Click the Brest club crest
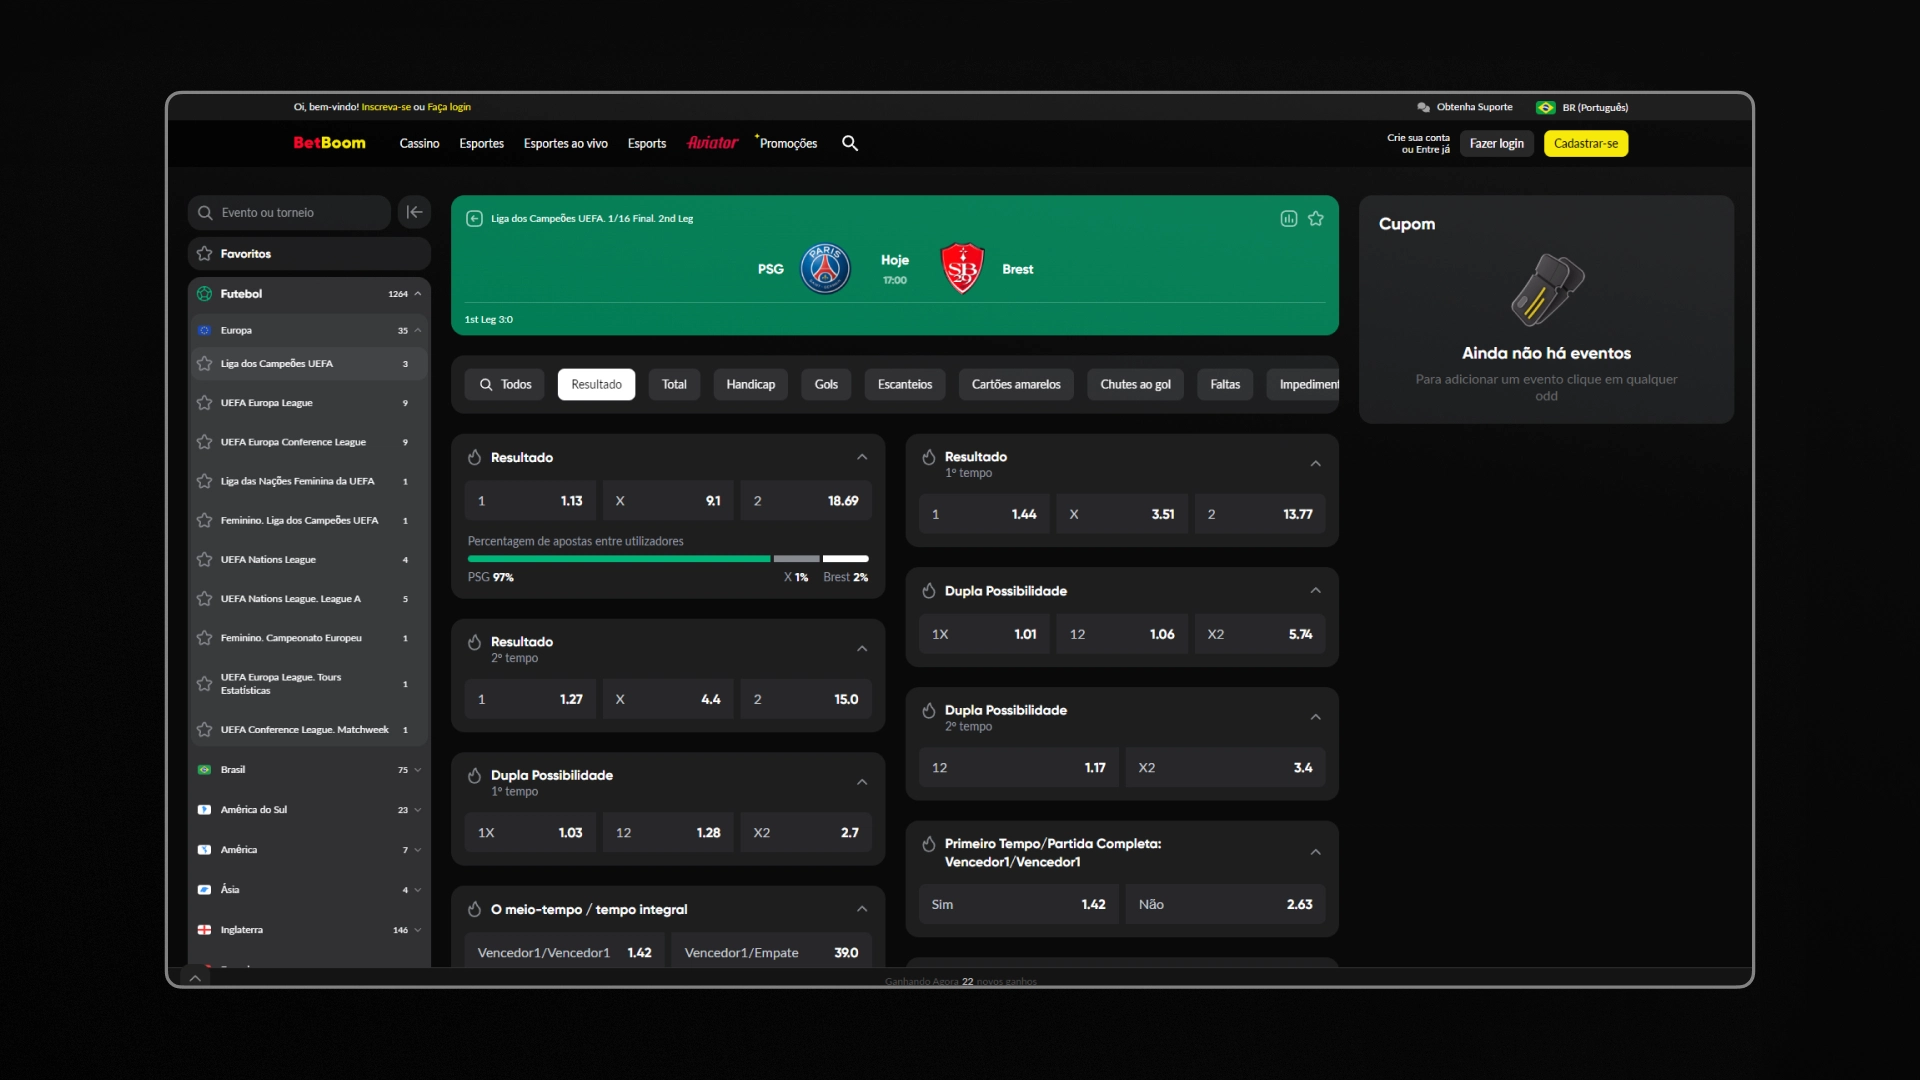 point(962,268)
